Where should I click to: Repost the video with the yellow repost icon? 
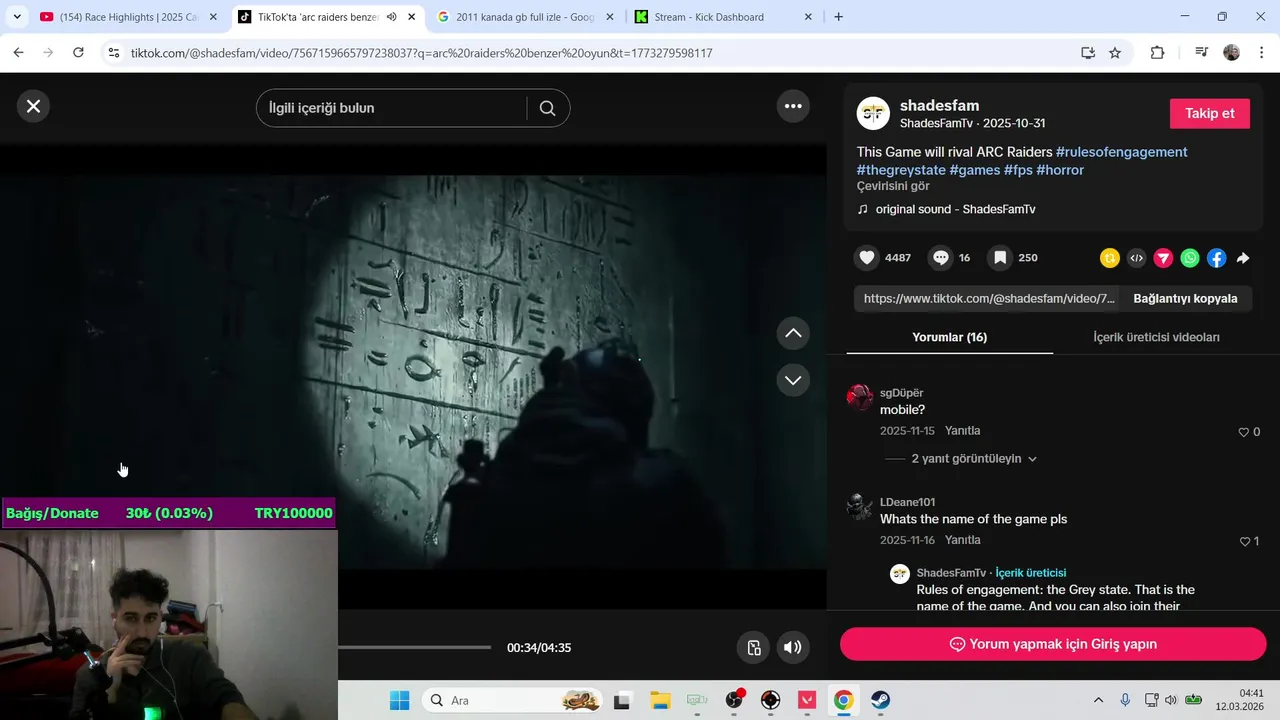pos(1109,258)
